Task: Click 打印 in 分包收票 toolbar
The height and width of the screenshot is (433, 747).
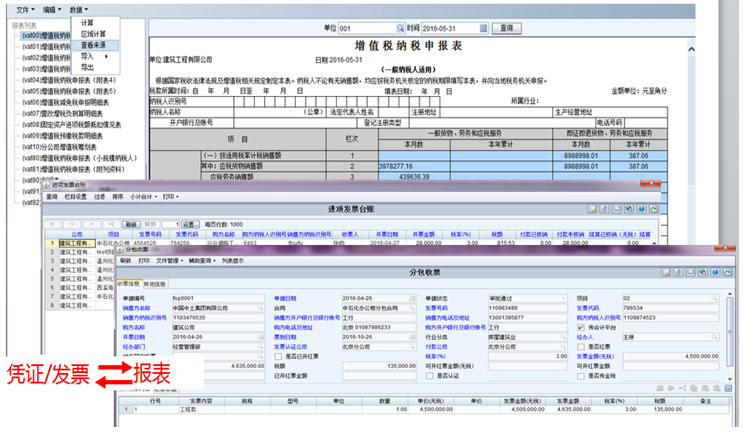Action: (144, 261)
